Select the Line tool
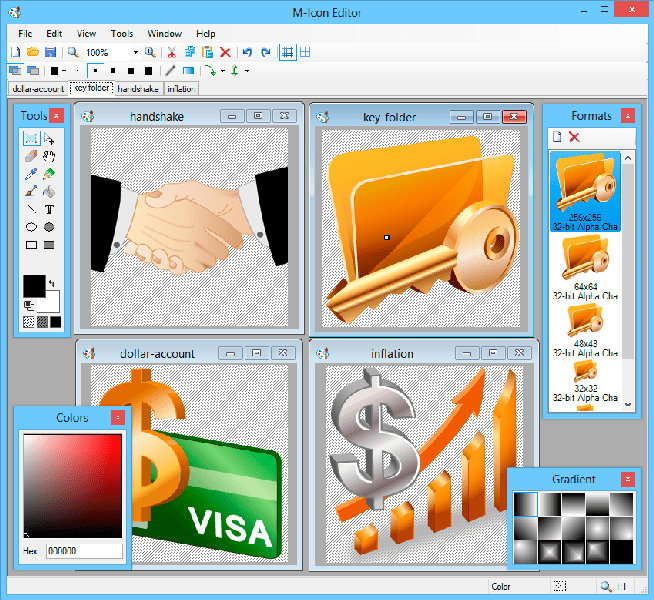Screen dimensions: 654x600 click(x=31, y=209)
